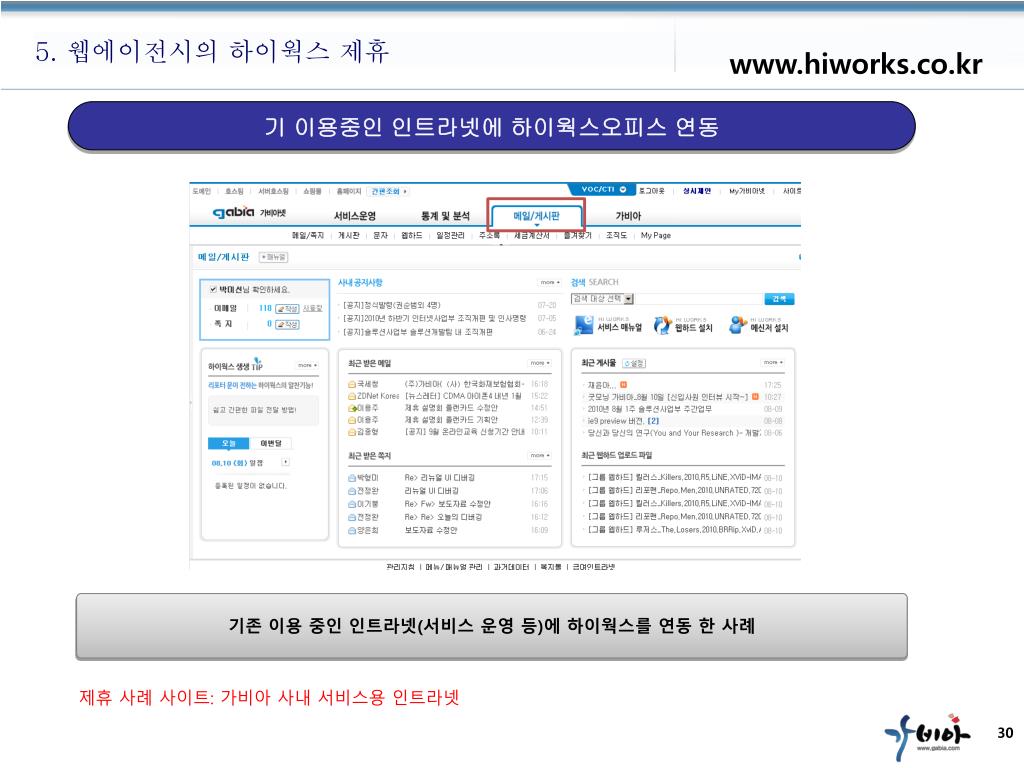This screenshot has height=768, width=1024.
Task: Open the 일정관리 submenu item
Action: click(x=451, y=235)
